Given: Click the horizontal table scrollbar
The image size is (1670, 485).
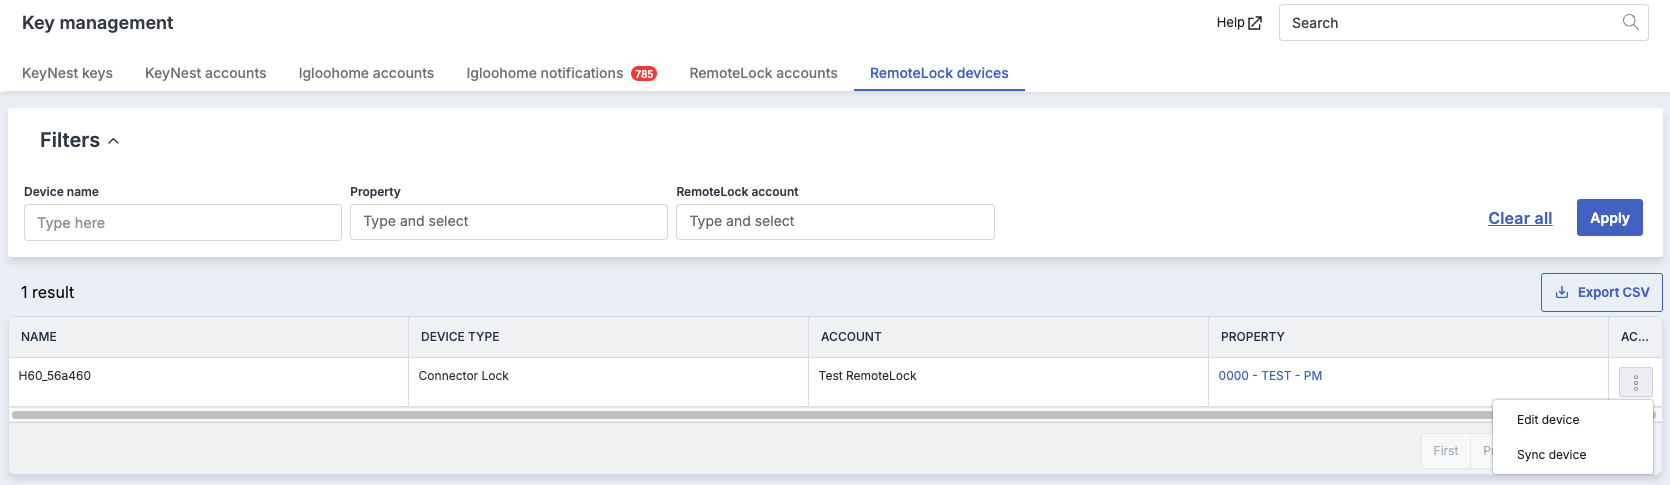Looking at the screenshot, I should [750, 414].
